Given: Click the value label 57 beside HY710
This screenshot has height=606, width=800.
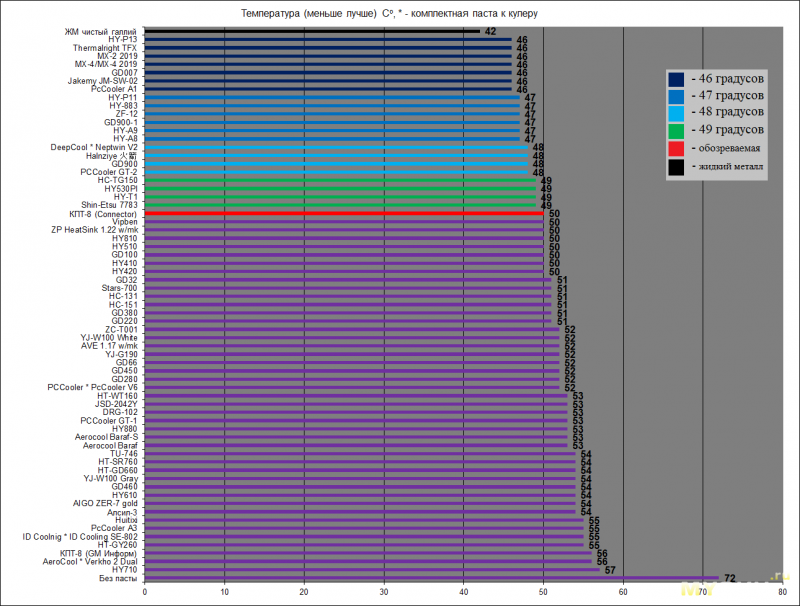Looking at the screenshot, I should tap(610, 570).
